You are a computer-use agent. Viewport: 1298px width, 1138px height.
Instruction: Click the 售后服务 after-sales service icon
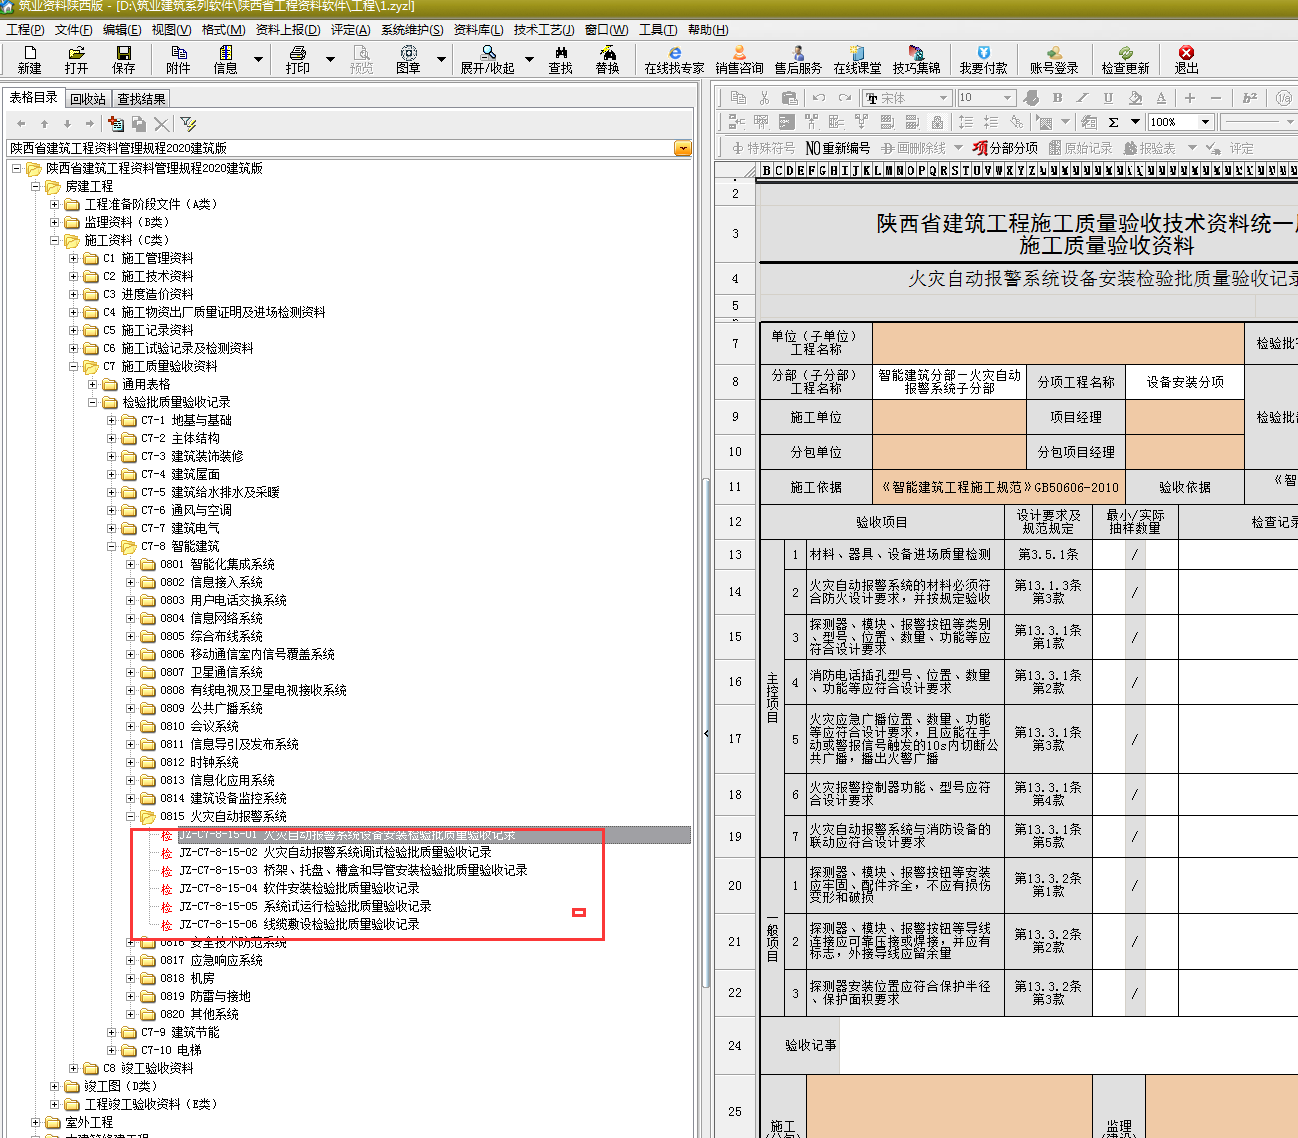click(798, 59)
